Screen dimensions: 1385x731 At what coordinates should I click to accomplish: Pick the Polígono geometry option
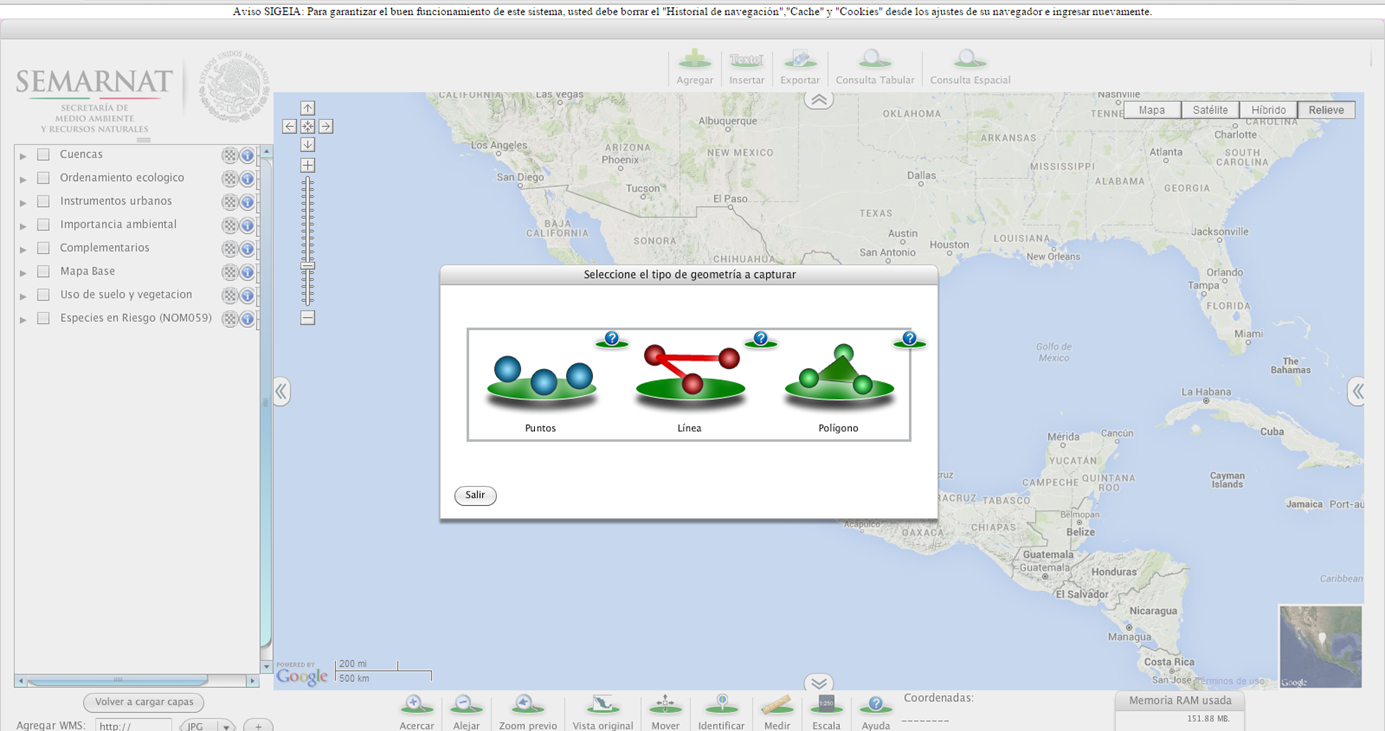pyautogui.click(x=838, y=376)
